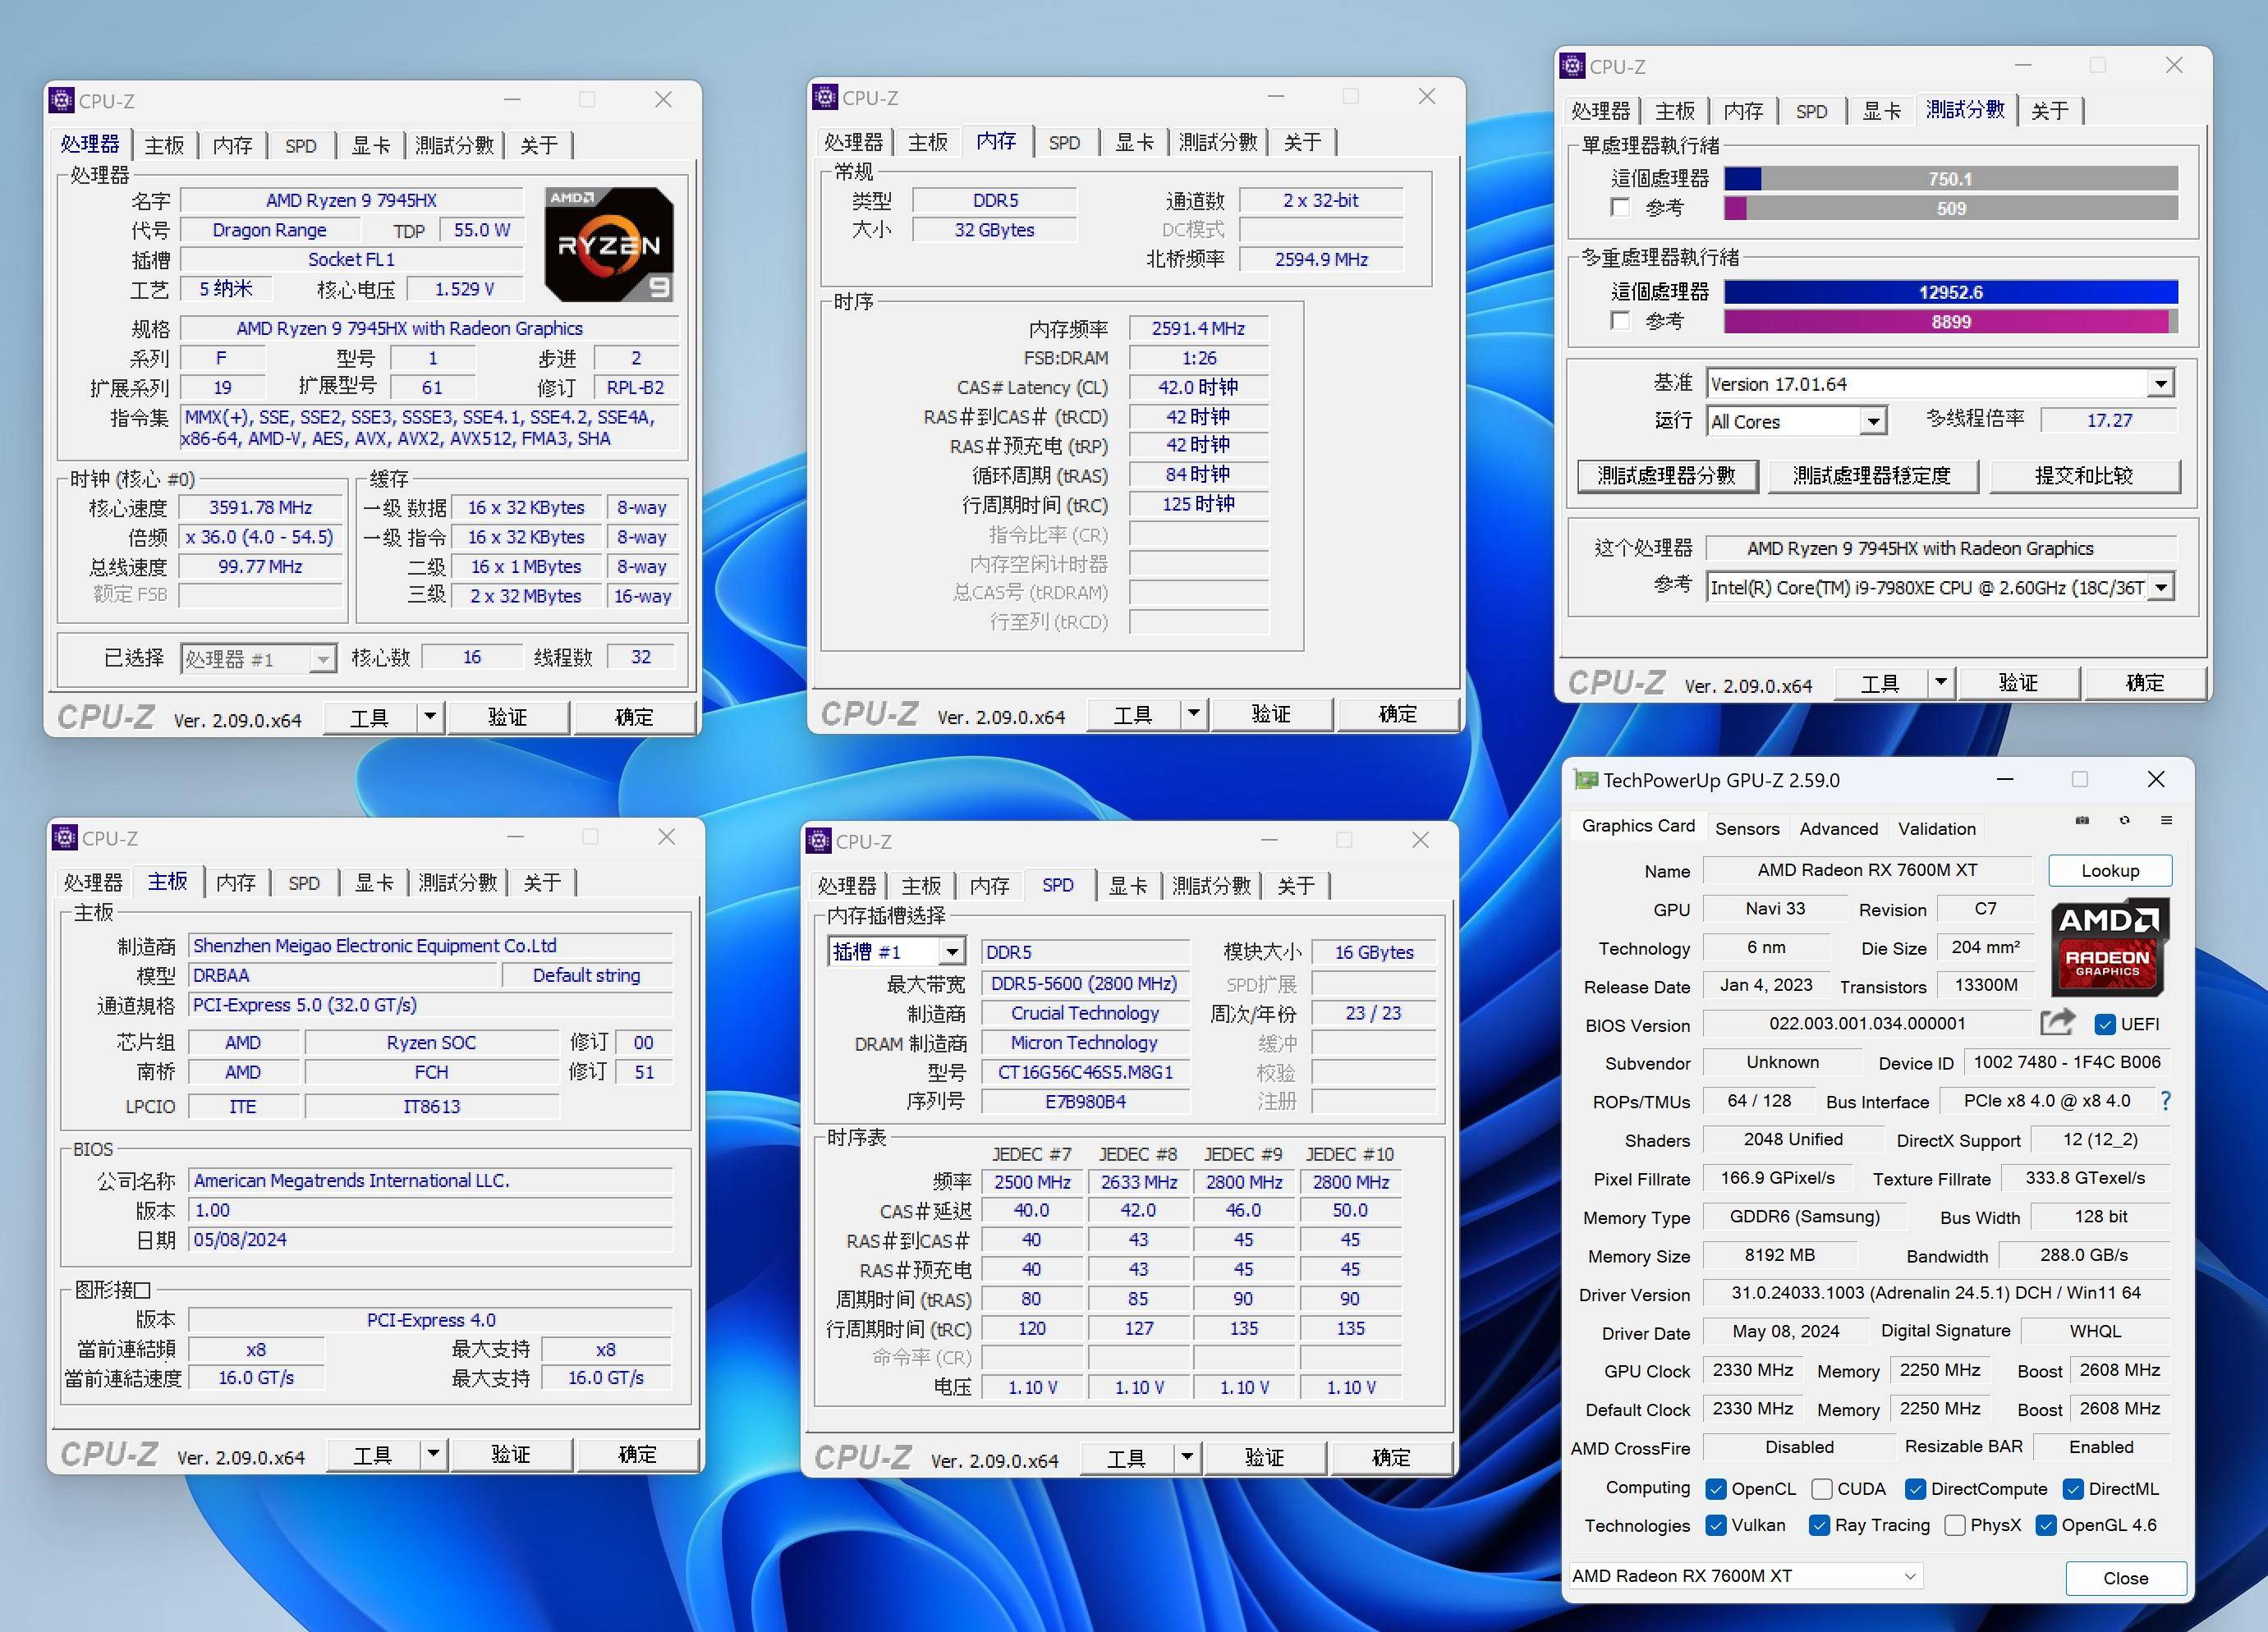Open the Sensors tab in GPU-Z
2268x1632 pixels.
[x=1747, y=828]
